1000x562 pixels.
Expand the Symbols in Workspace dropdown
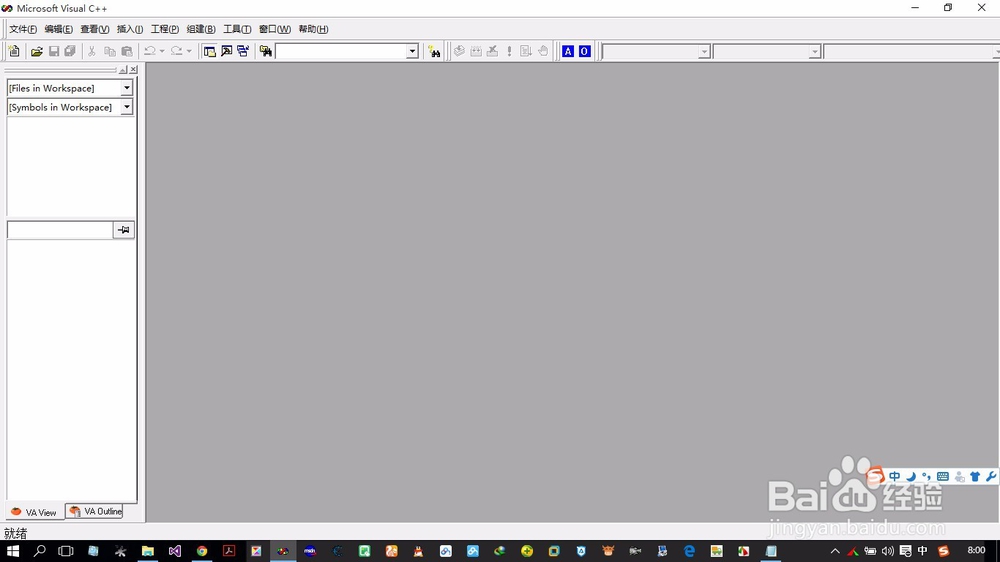(x=127, y=107)
